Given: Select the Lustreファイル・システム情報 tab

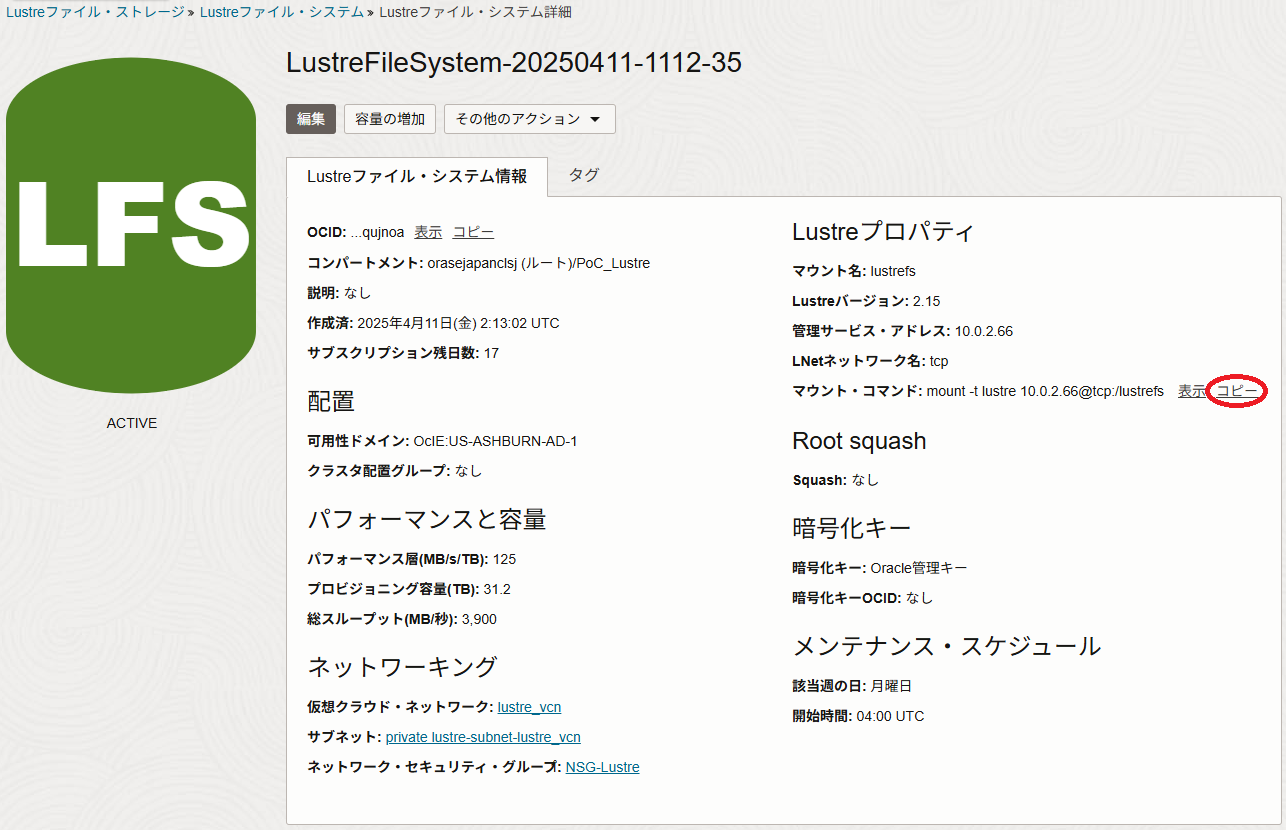Looking at the screenshot, I should click(x=417, y=176).
